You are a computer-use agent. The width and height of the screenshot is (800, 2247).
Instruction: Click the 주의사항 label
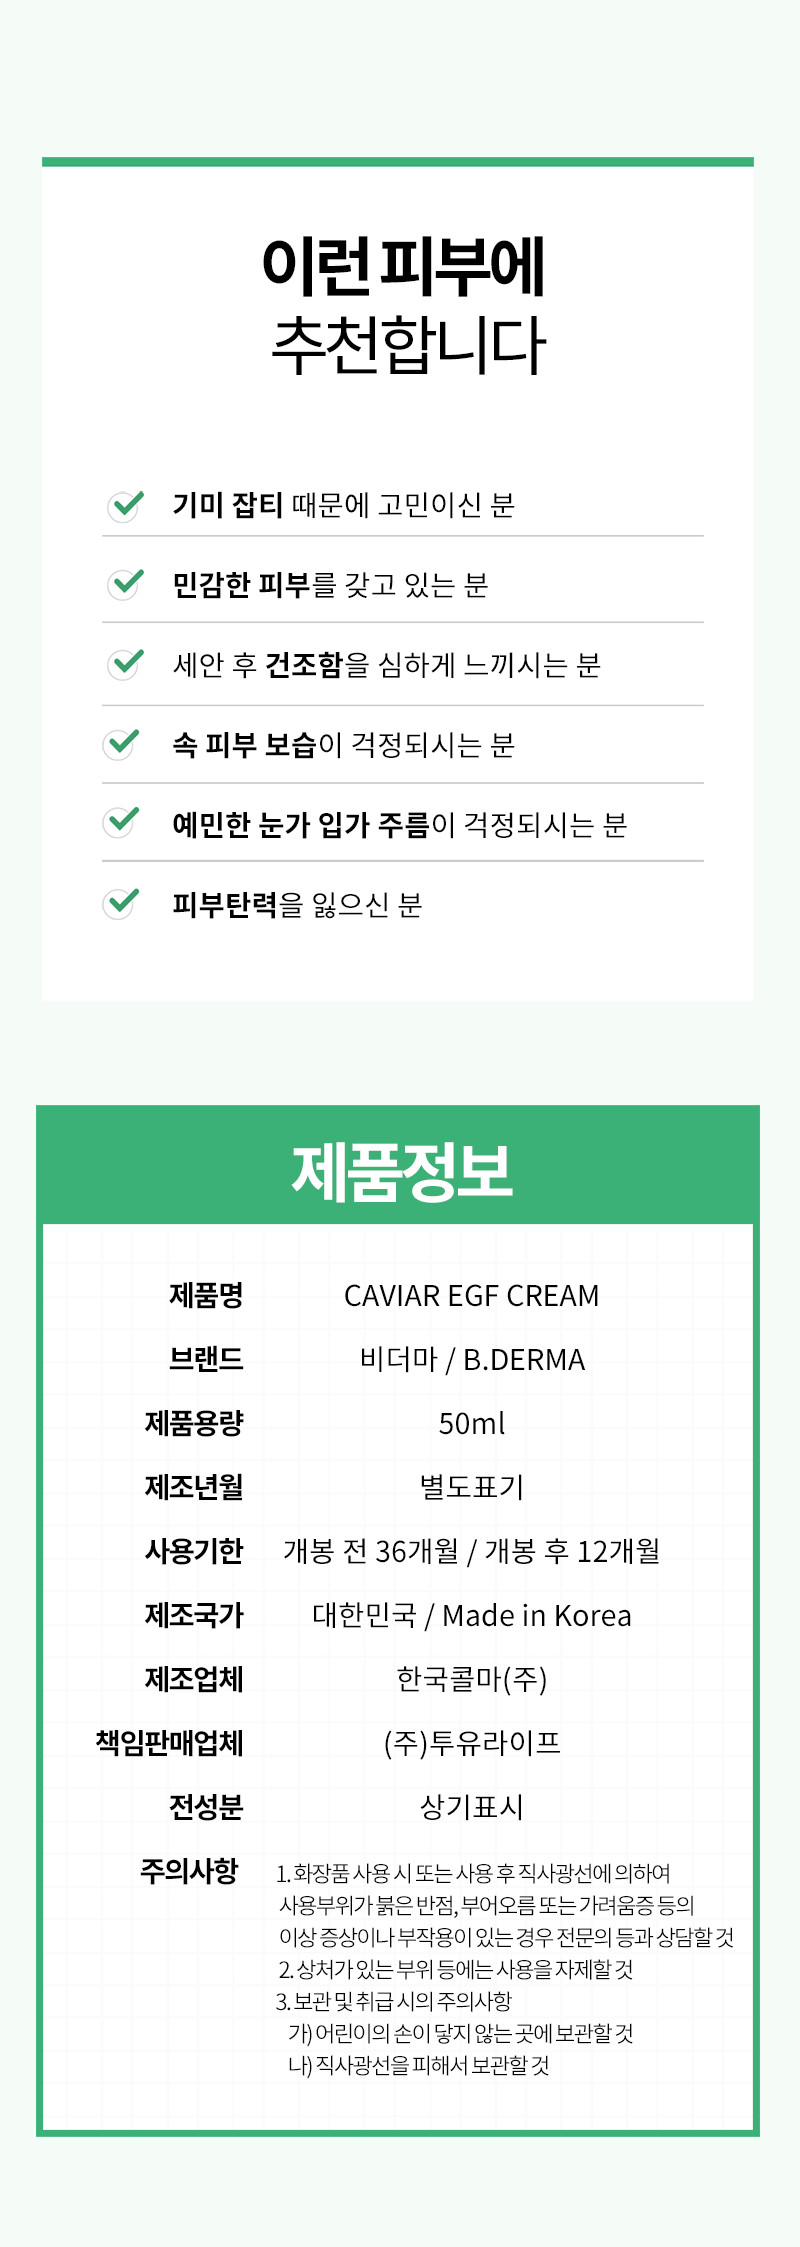189,1871
